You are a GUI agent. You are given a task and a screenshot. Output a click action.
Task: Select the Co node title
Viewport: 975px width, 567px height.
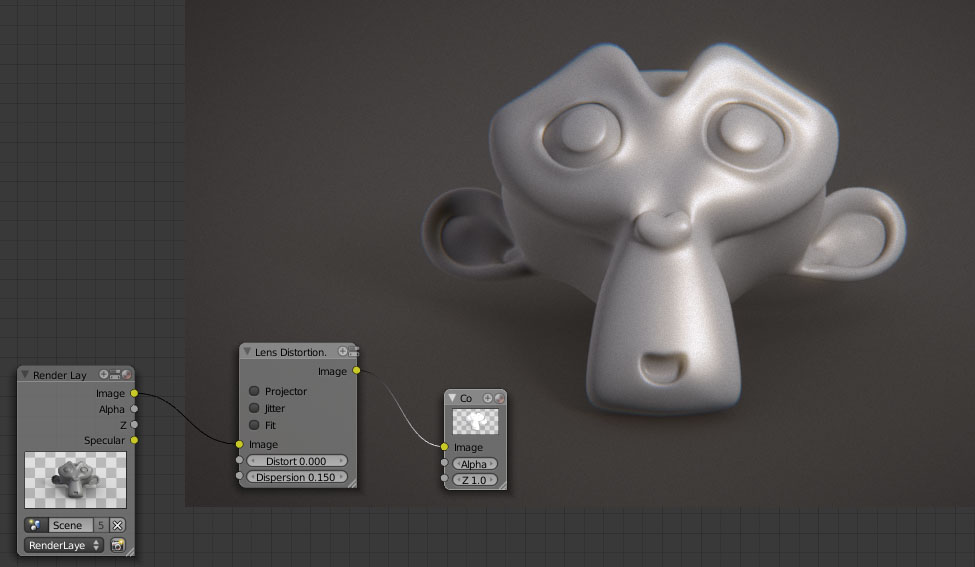466,398
